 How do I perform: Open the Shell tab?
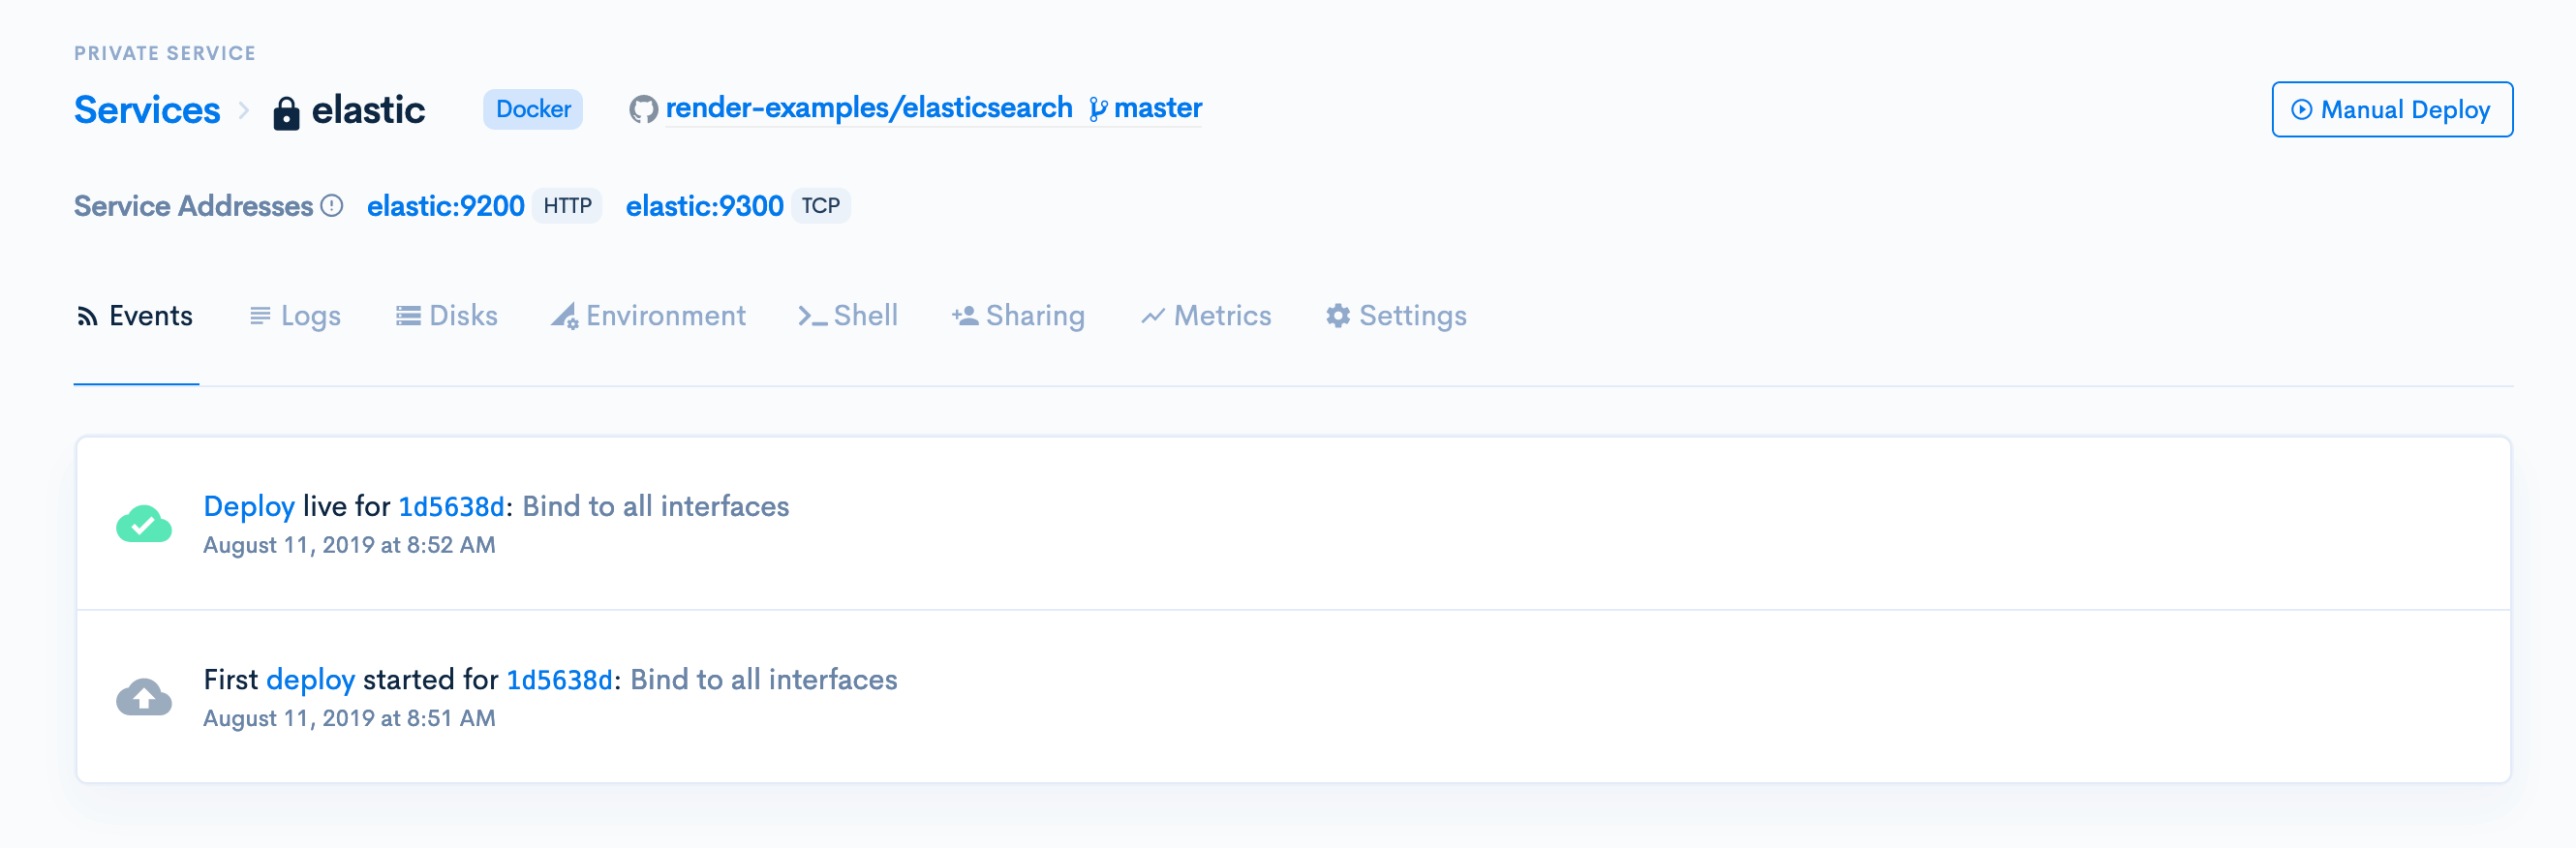point(848,316)
